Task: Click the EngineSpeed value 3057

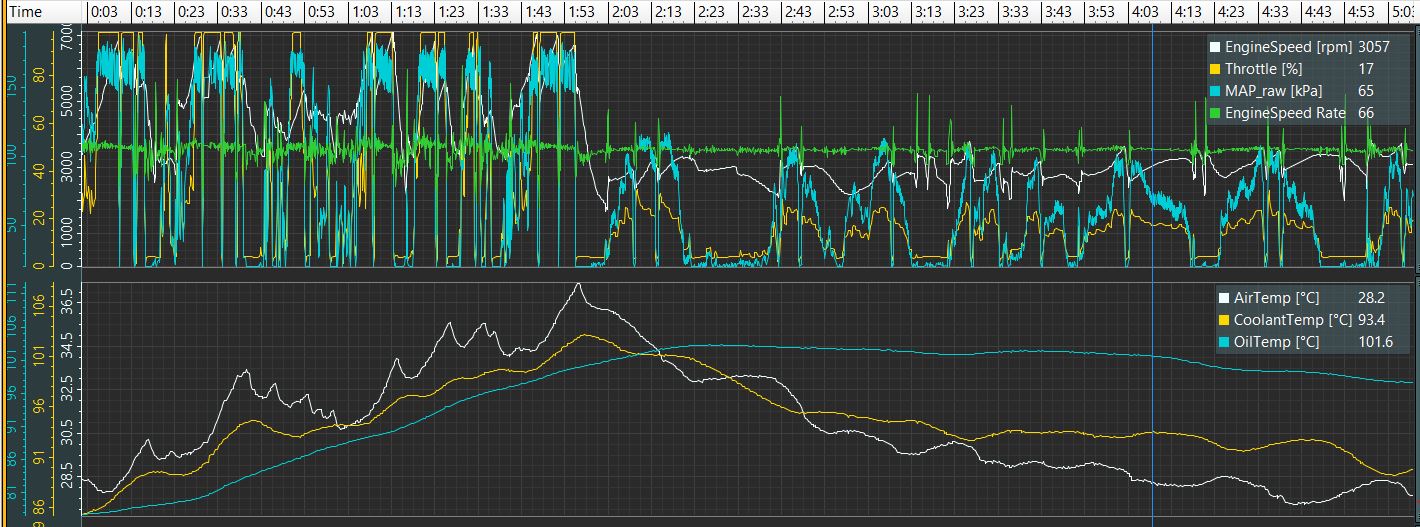Action: pyautogui.click(x=1373, y=47)
